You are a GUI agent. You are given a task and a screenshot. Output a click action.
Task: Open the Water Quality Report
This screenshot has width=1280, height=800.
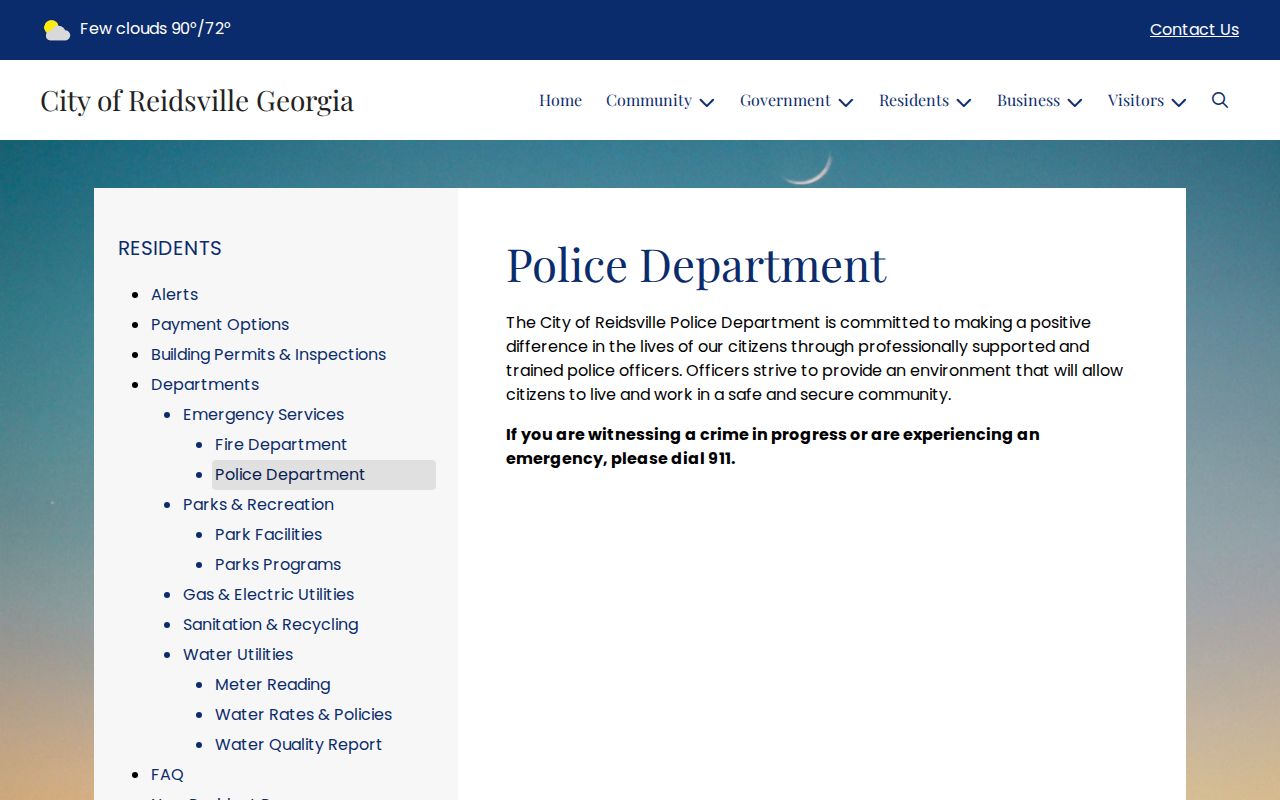[x=299, y=744]
